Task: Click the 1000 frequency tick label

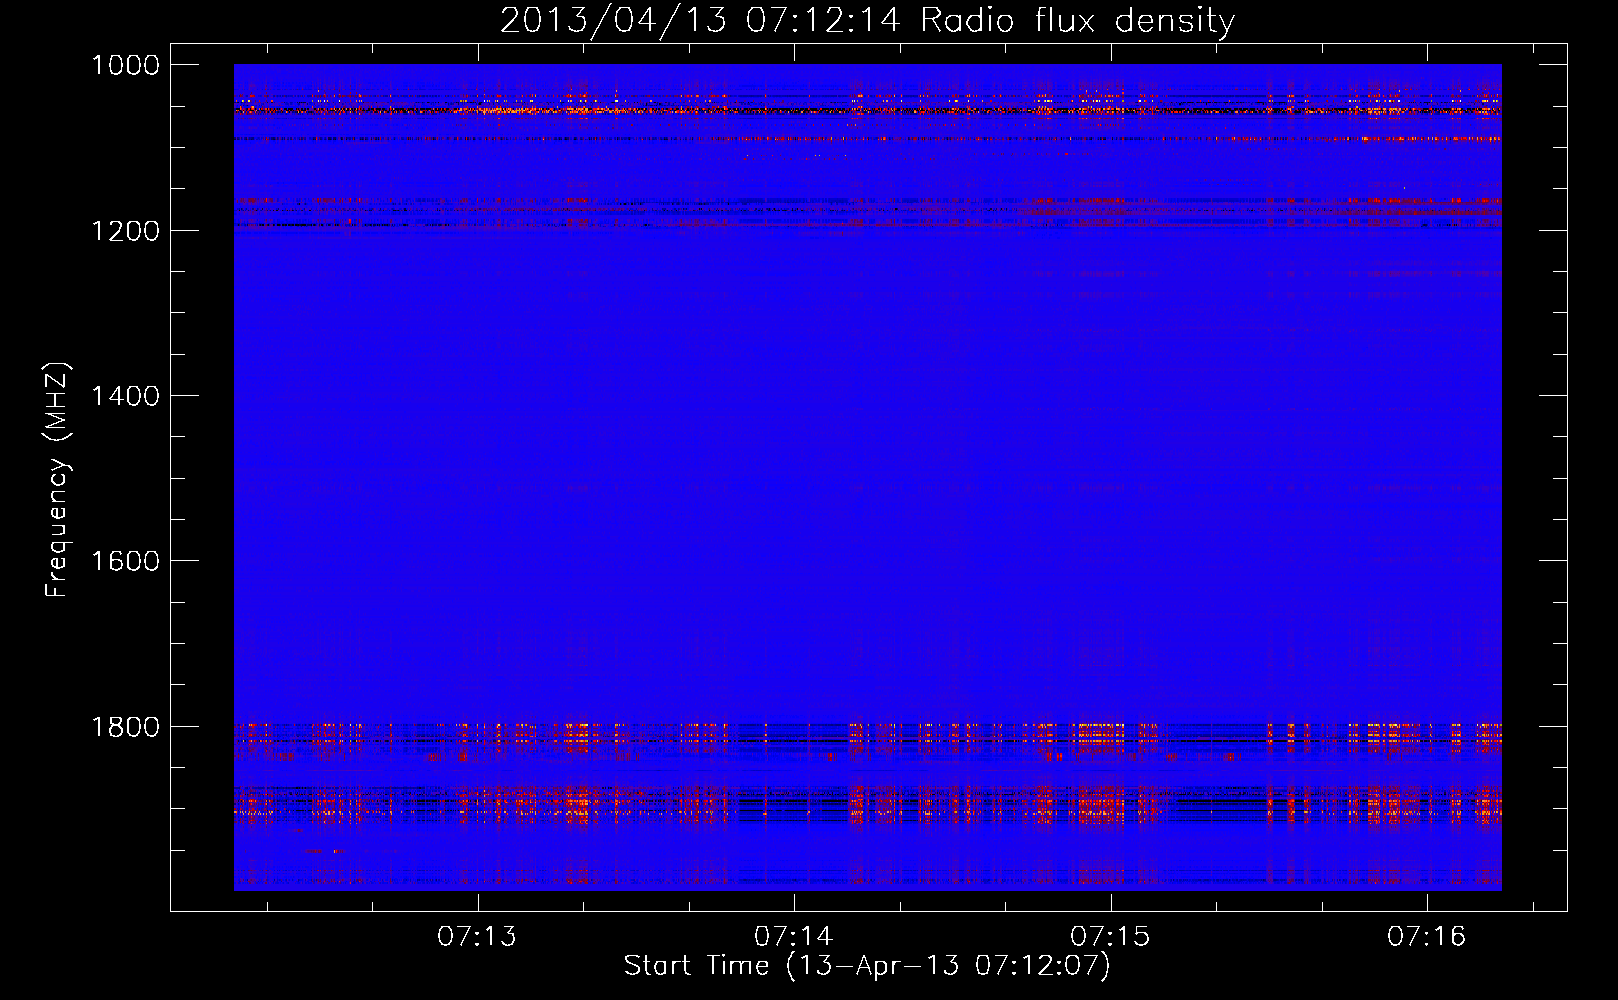Action: (x=125, y=65)
